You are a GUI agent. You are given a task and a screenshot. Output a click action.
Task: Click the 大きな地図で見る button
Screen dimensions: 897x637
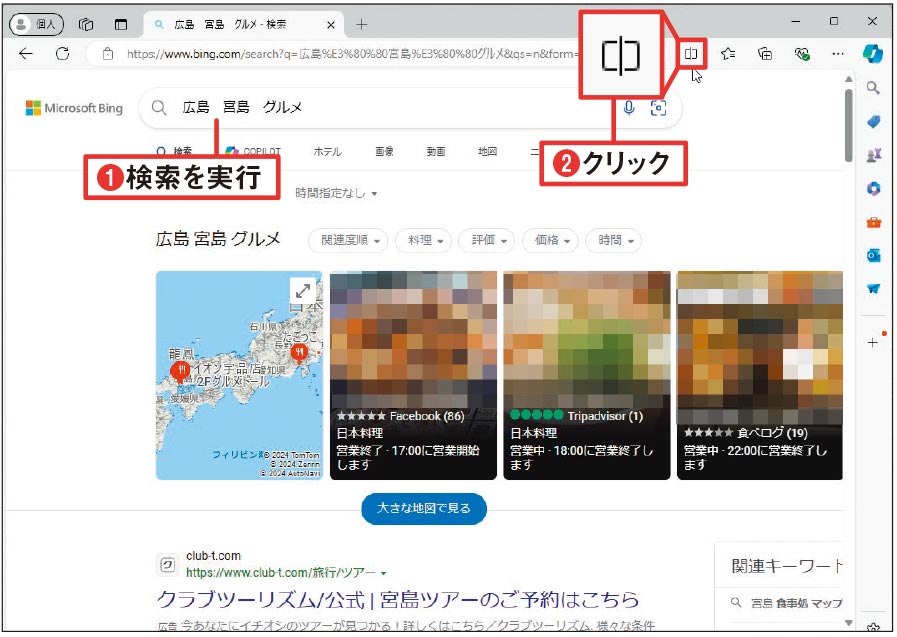pos(423,508)
